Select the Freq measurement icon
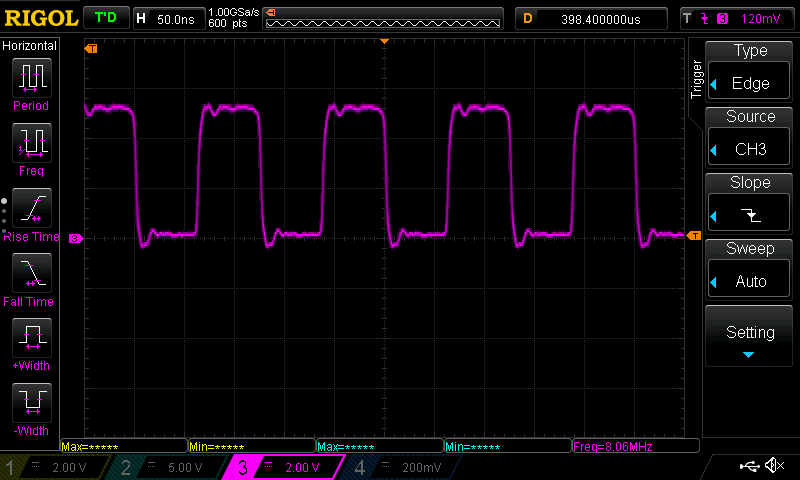The height and width of the screenshot is (480, 800). pyautogui.click(x=32, y=142)
